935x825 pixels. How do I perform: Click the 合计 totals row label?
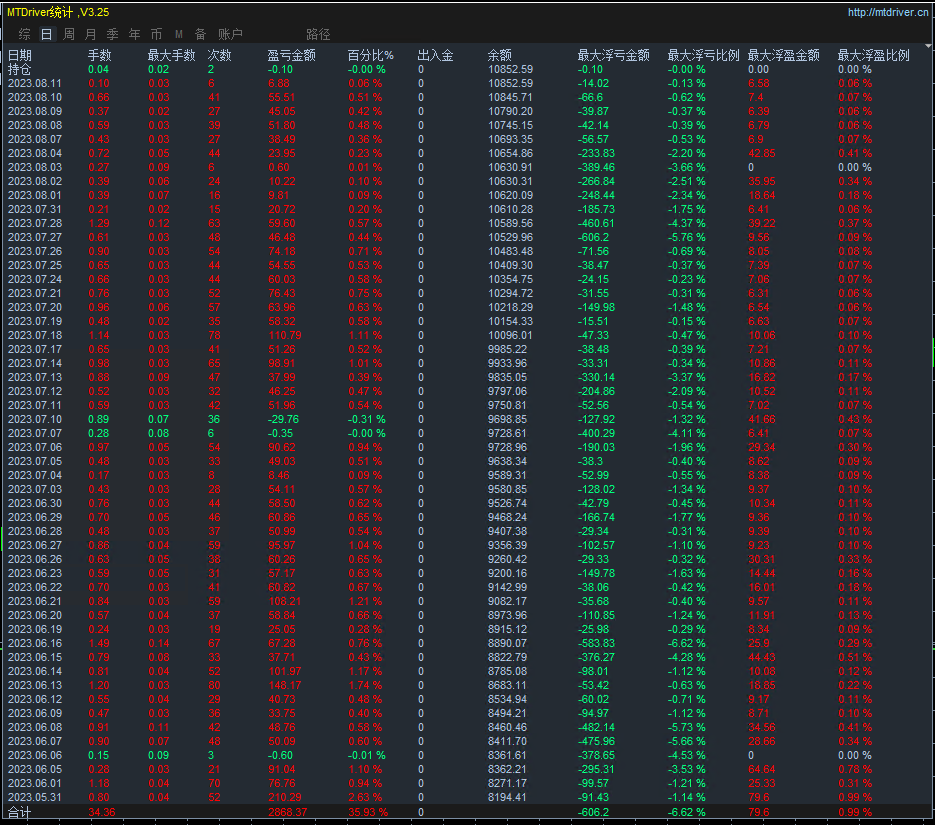[x=20, y=812]
